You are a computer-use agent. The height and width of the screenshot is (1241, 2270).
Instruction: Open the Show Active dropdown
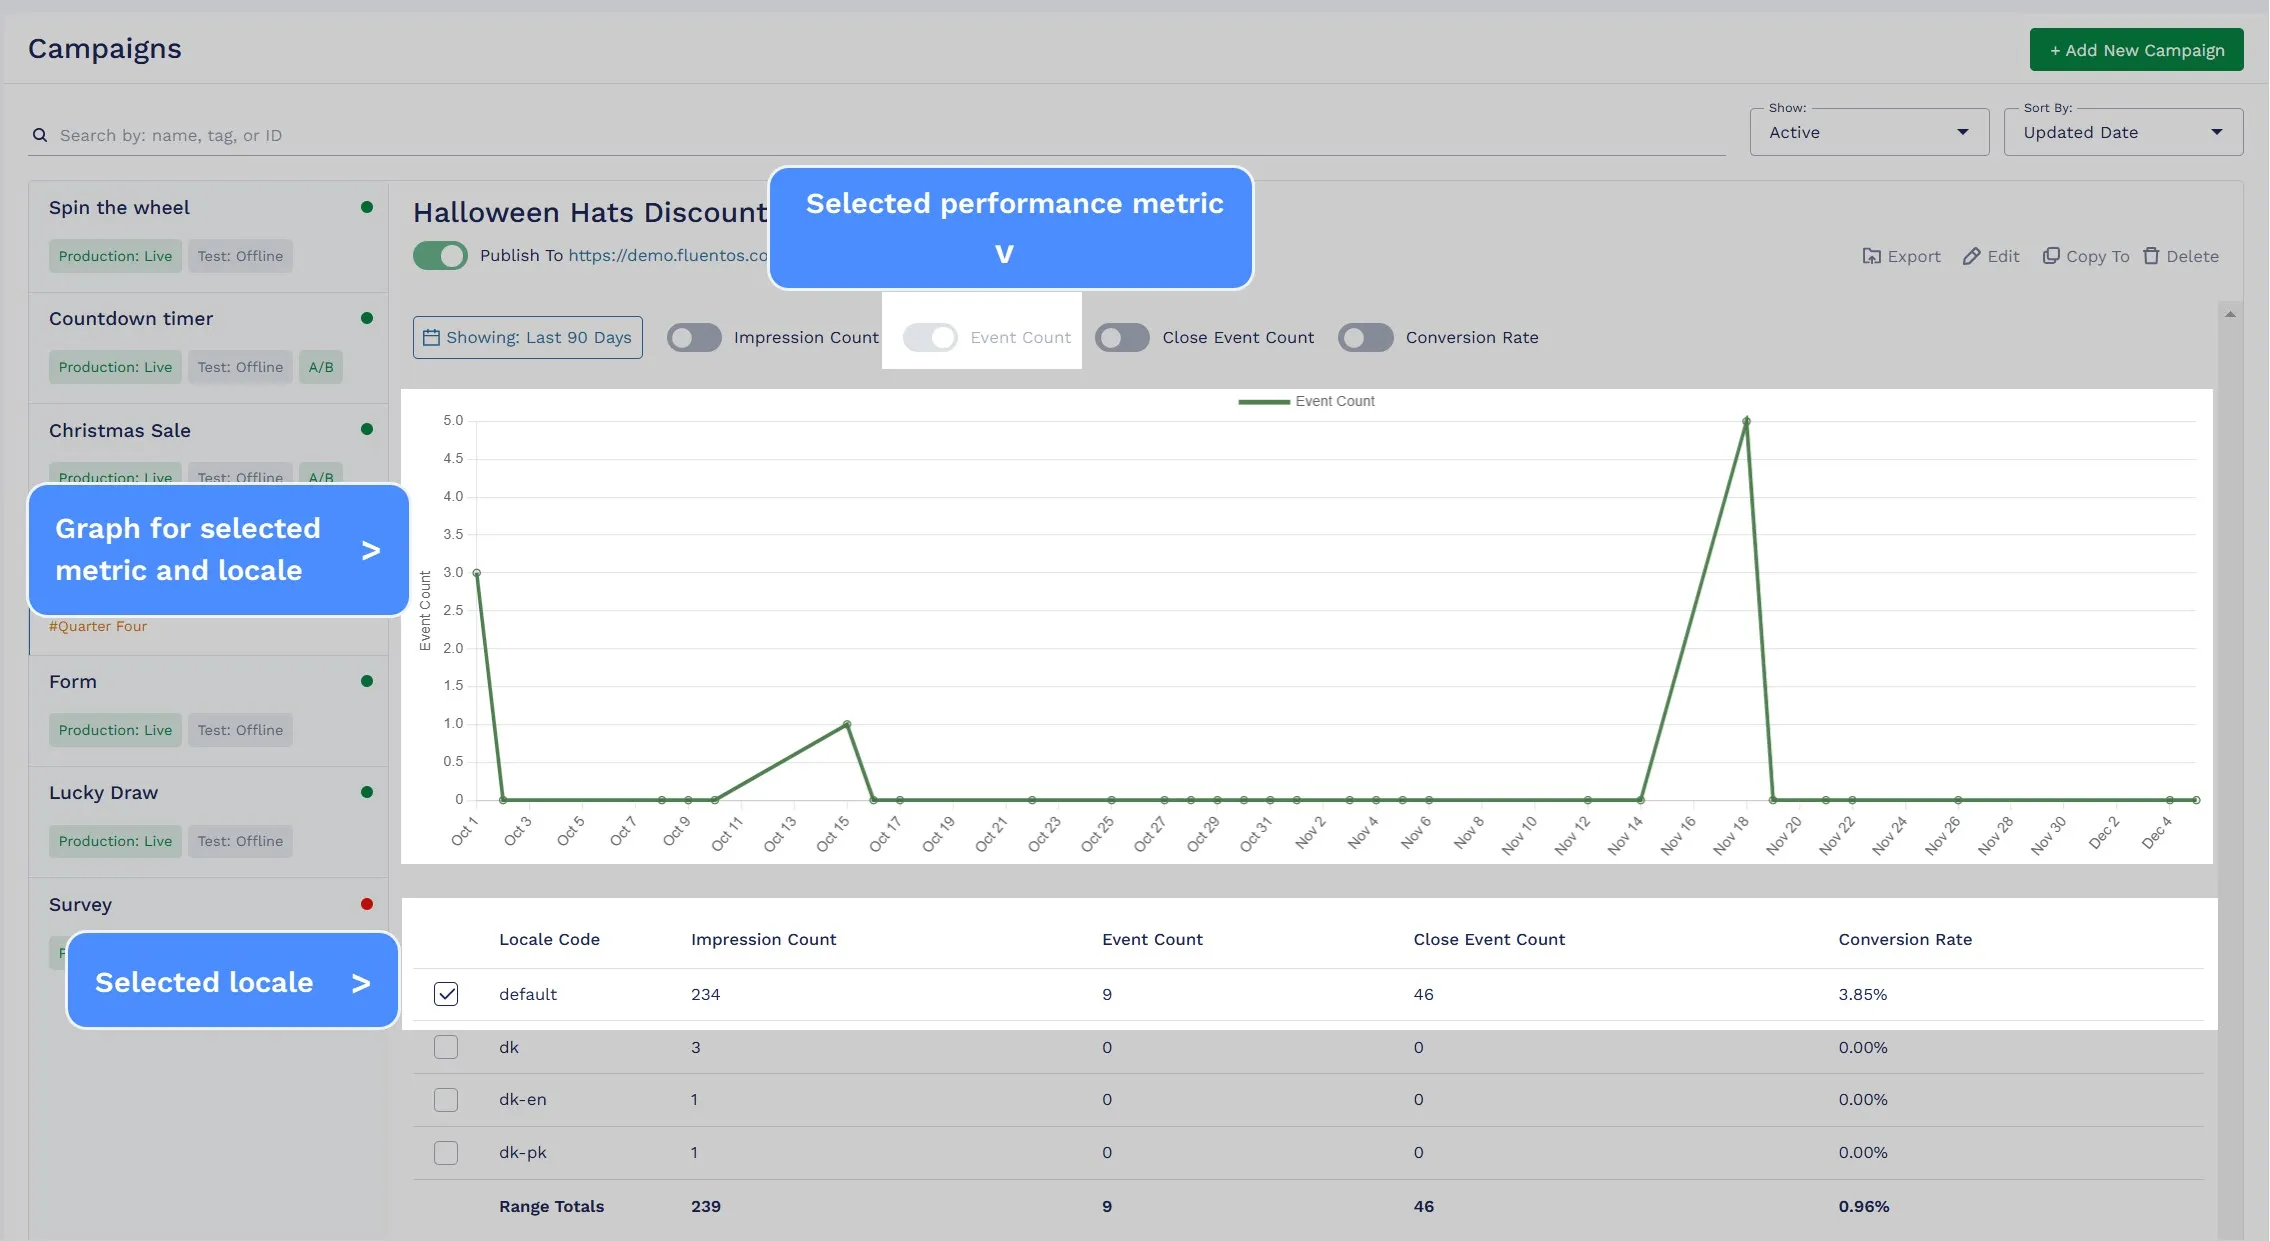point(1869,132)
